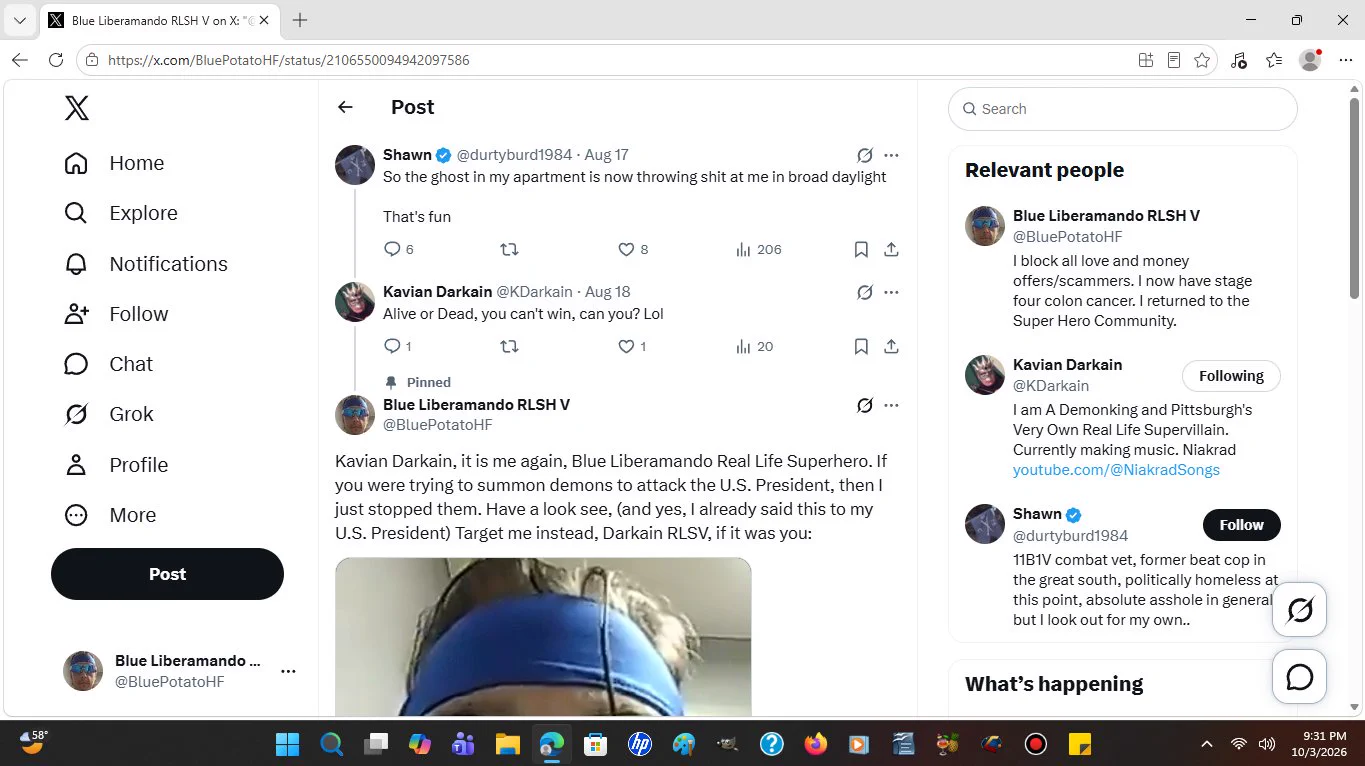Screen dimensions: 1365x766
Task: Repost Kavian Darkain's reply
Action: tap(509, 346)
